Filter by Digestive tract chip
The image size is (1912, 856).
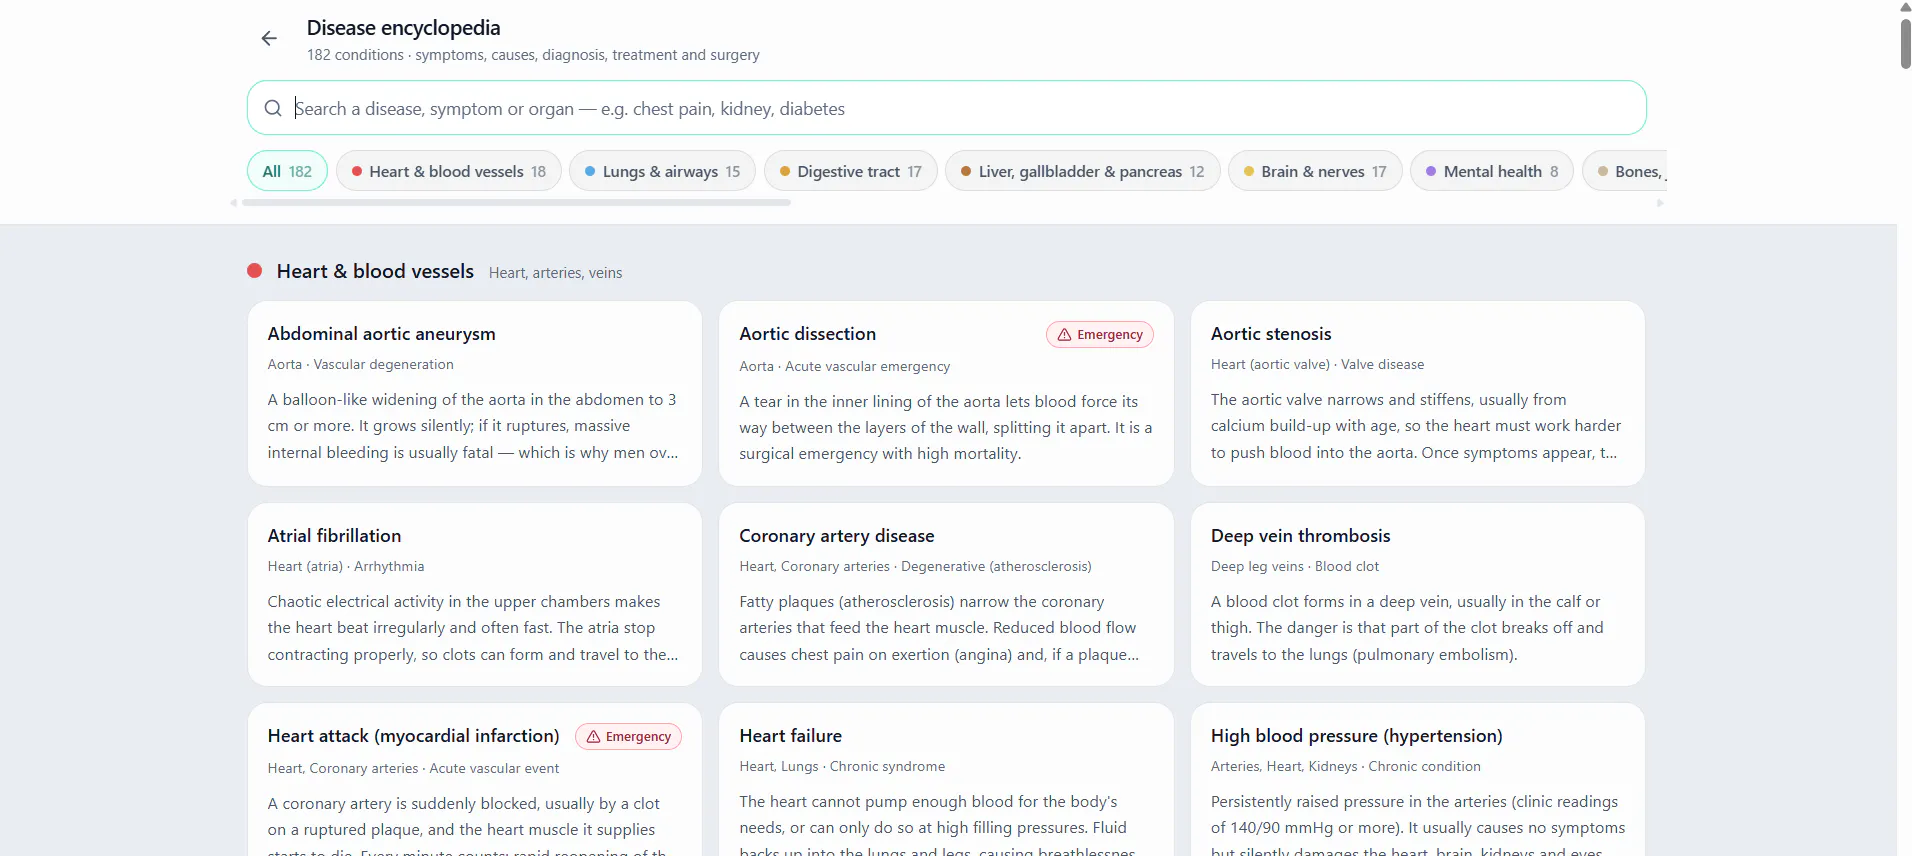(850, 171)
